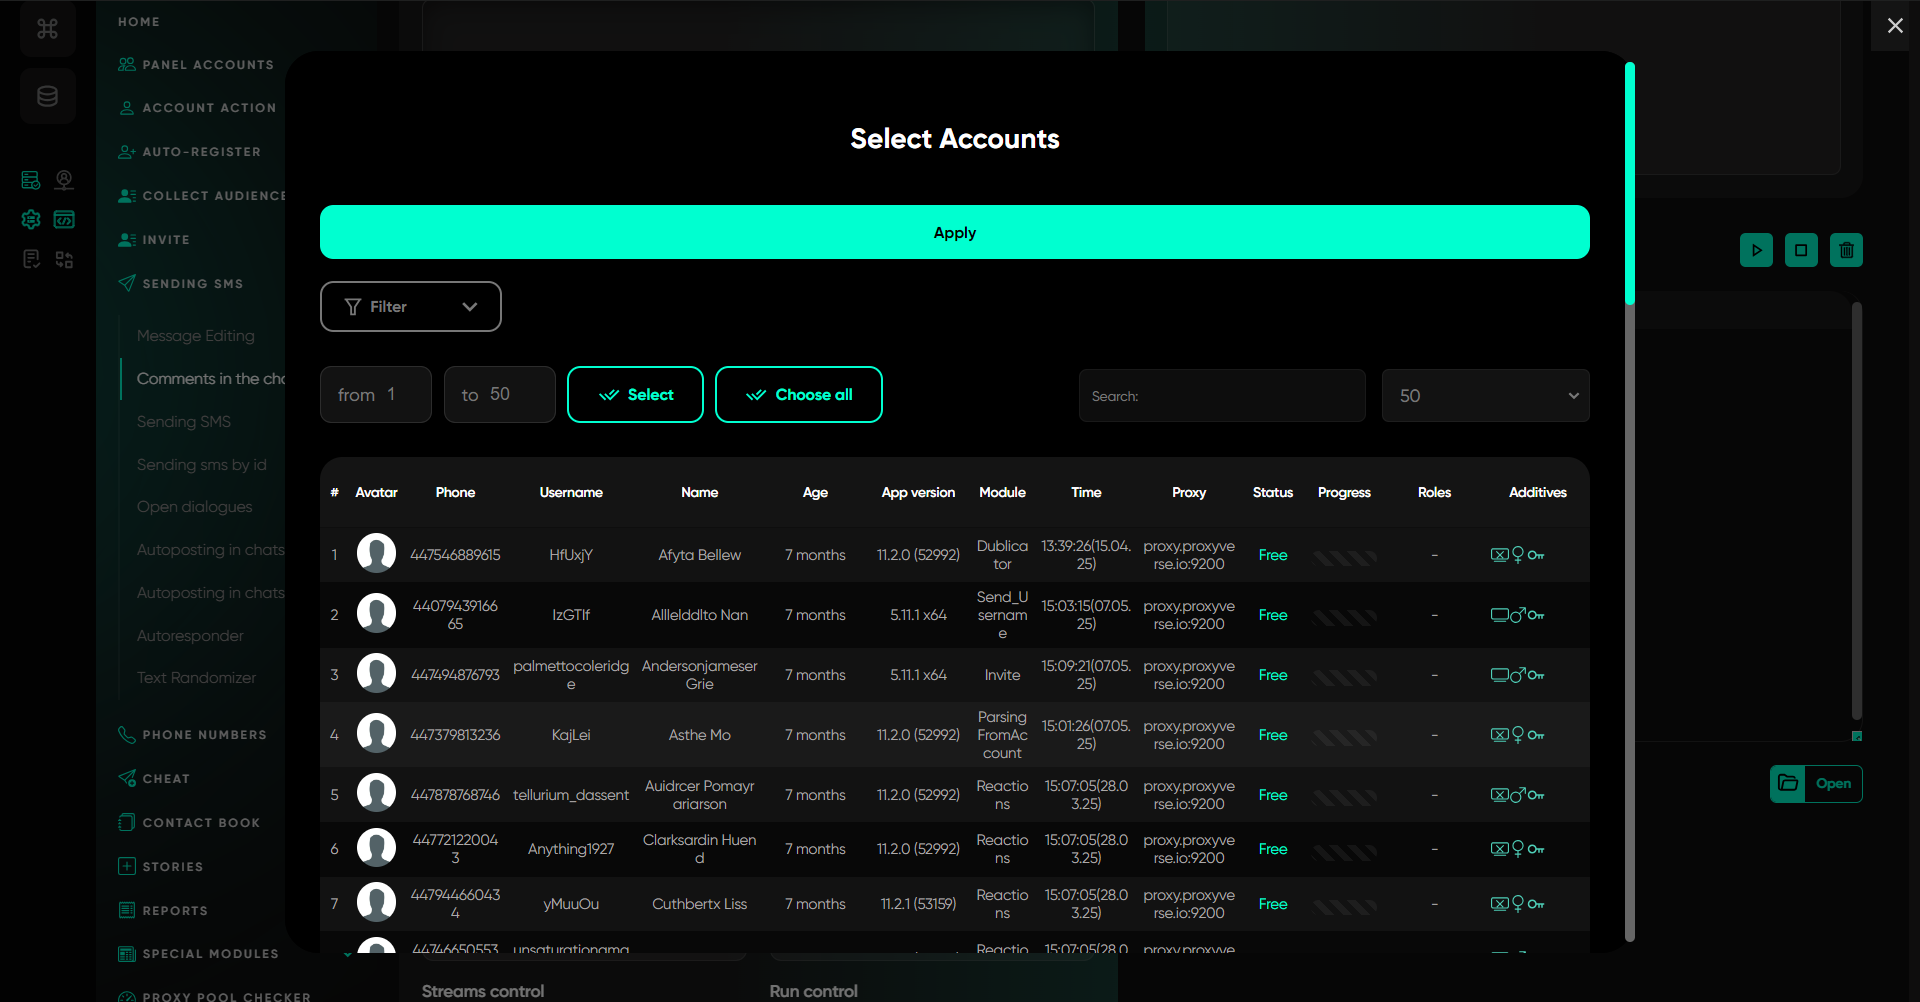Click the gear settings icon in the left rail
The width and height of the screenshot is (1920, 1002).
[x=31, y=219]
